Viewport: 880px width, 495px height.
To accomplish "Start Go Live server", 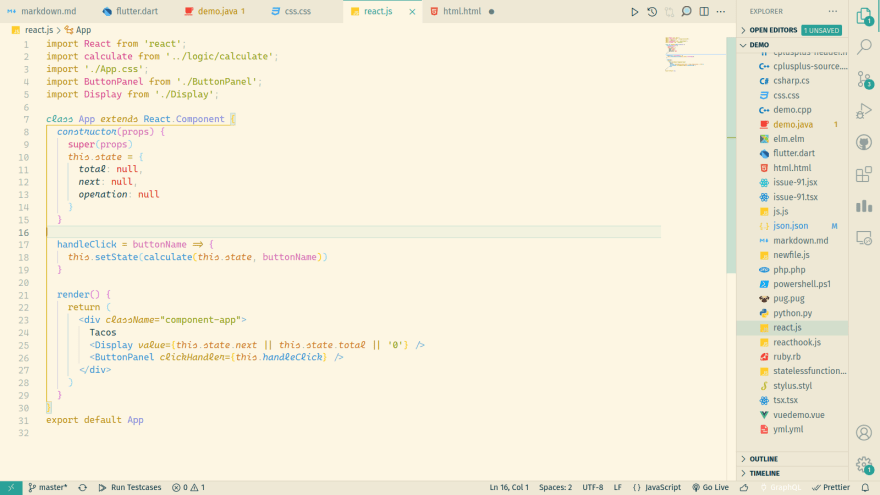I will (x=711, y=487).
